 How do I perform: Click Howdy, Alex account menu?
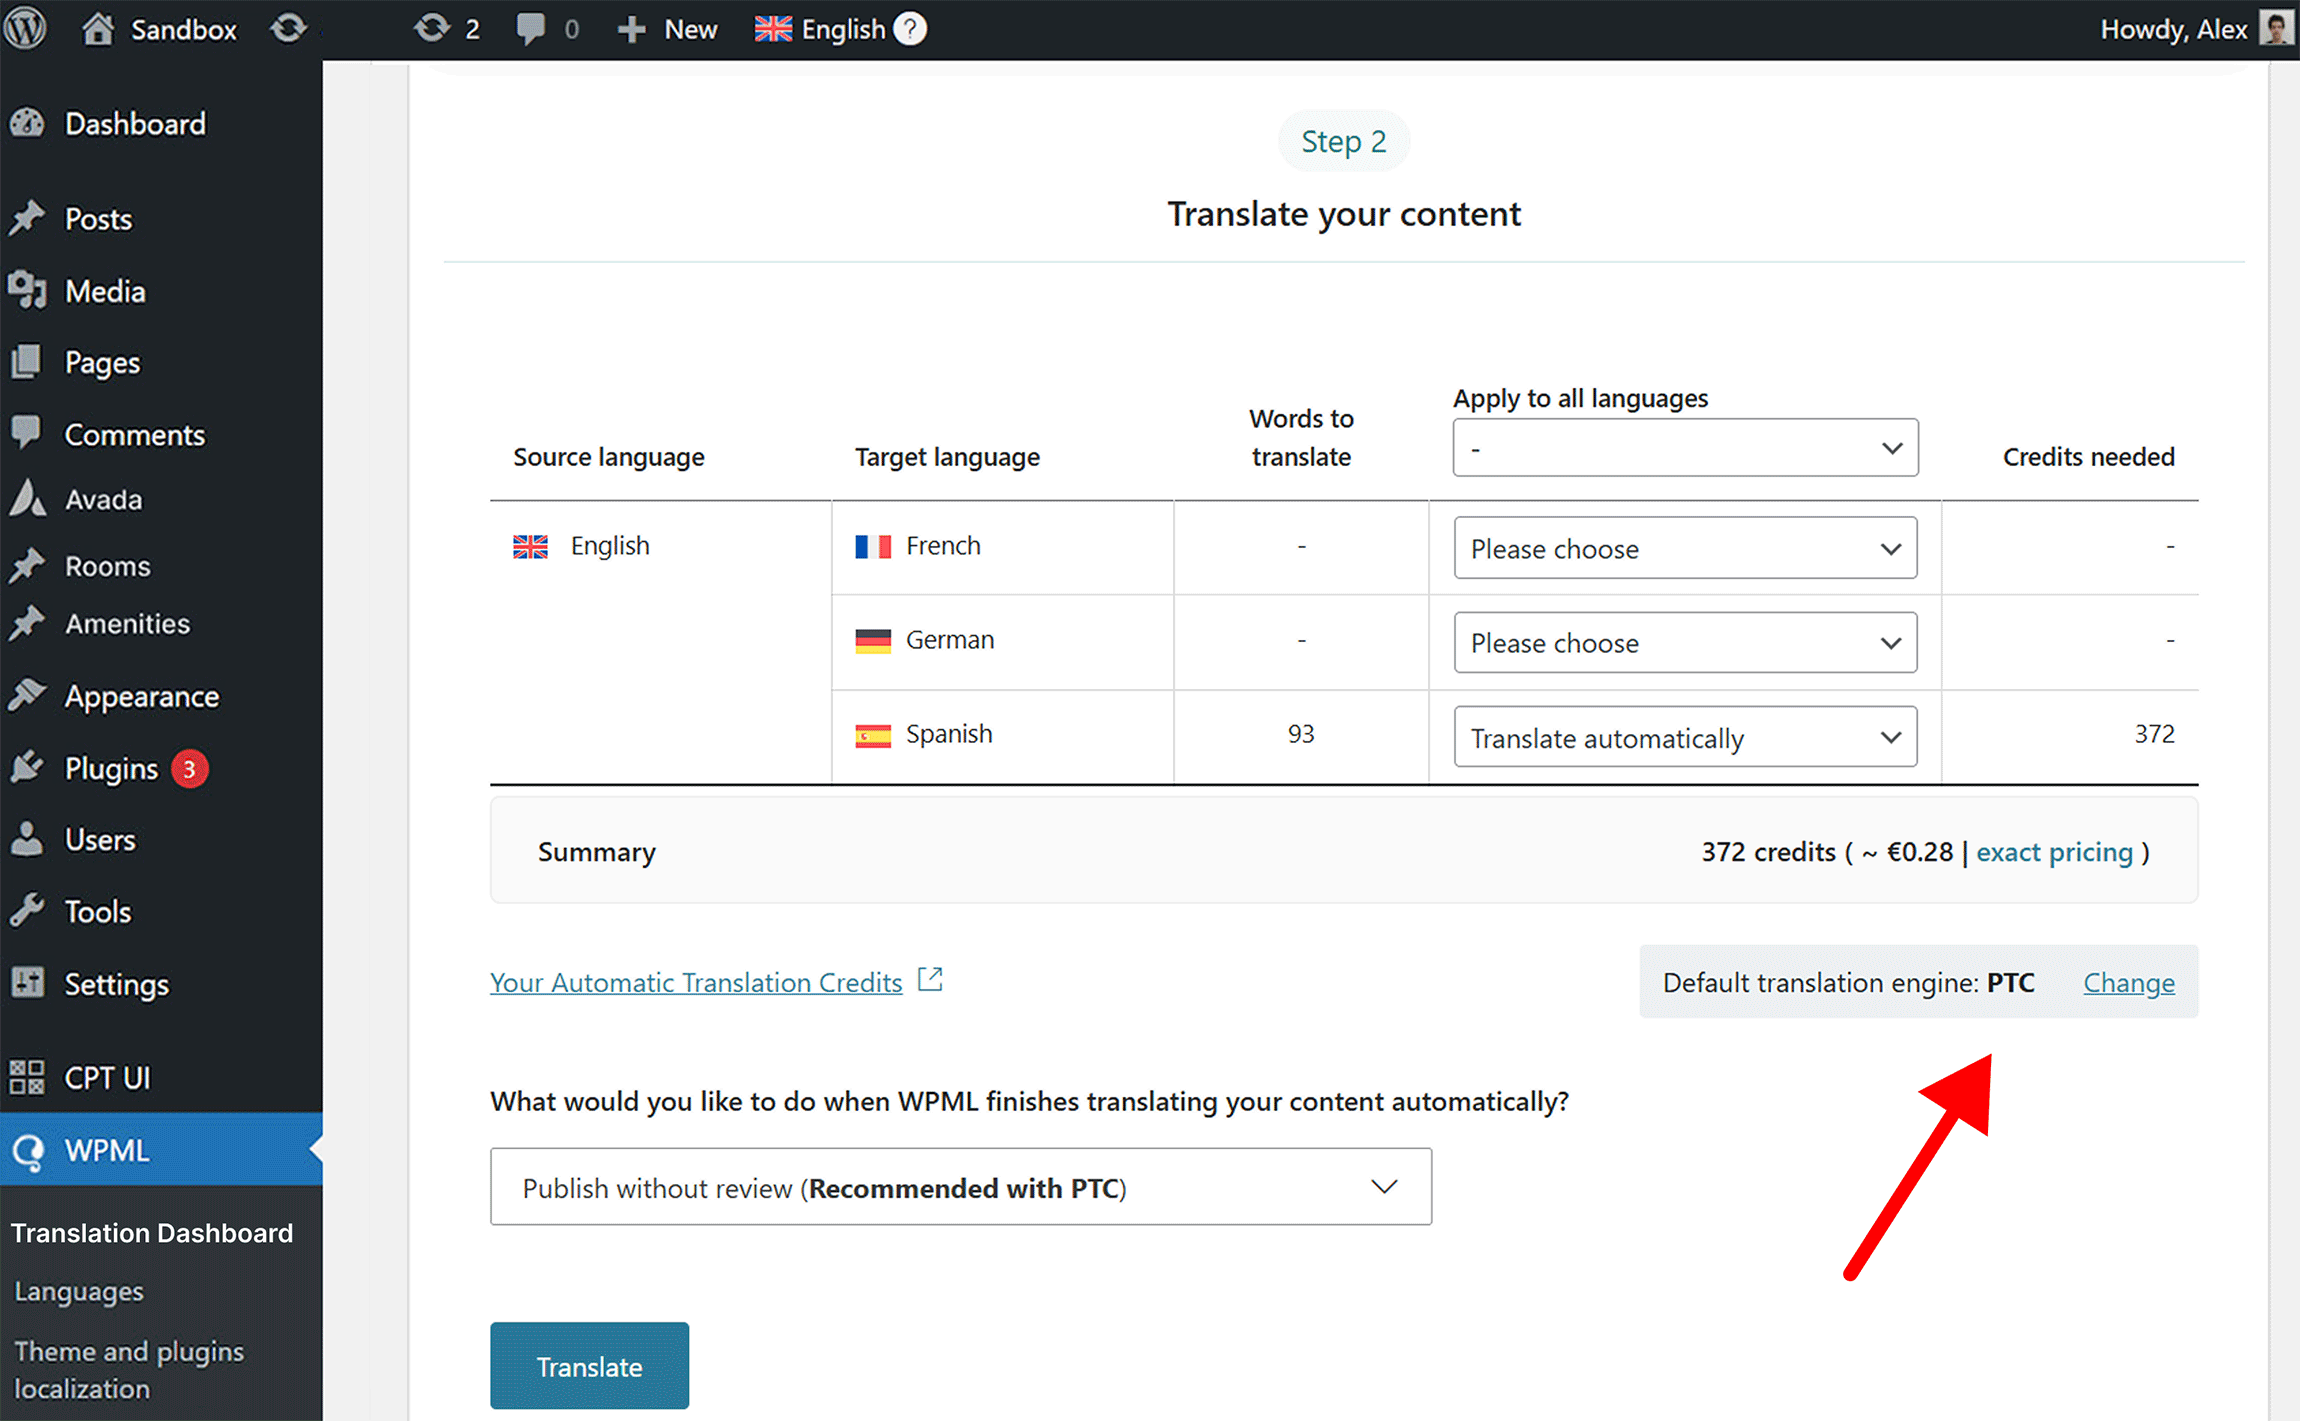[x=2173, y=30]
